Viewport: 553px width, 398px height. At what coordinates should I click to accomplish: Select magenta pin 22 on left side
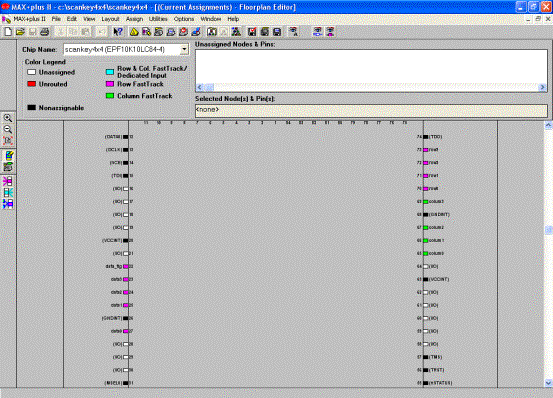point(126,267)
